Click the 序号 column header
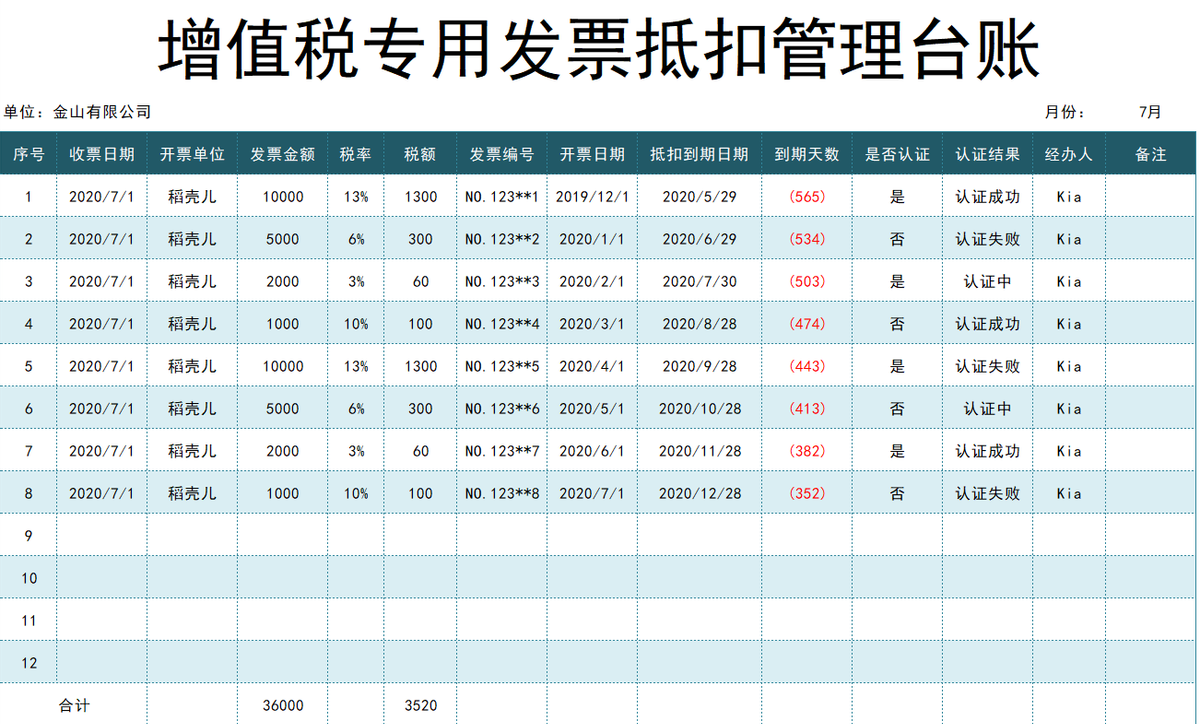 point(29,154)
